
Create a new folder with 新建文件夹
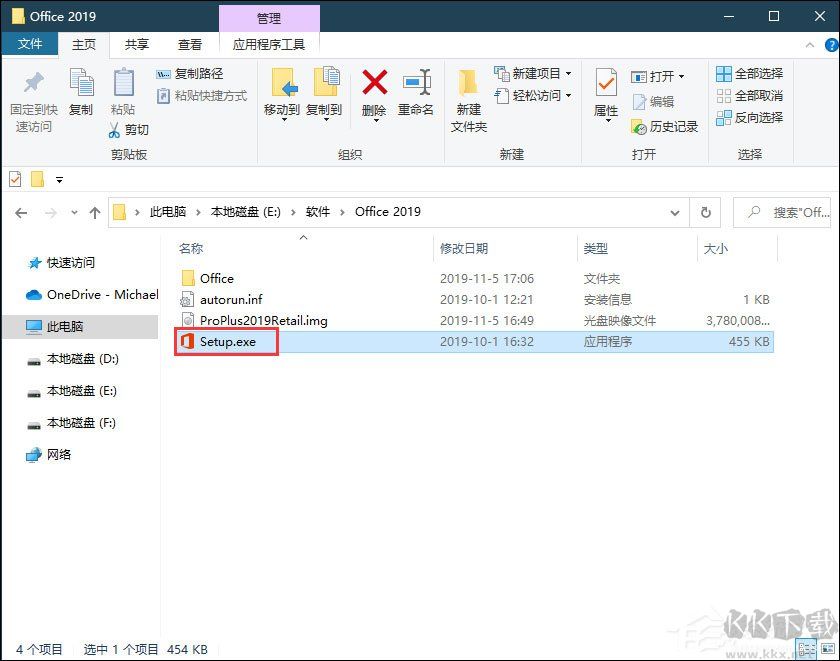[x=467, y=95]
